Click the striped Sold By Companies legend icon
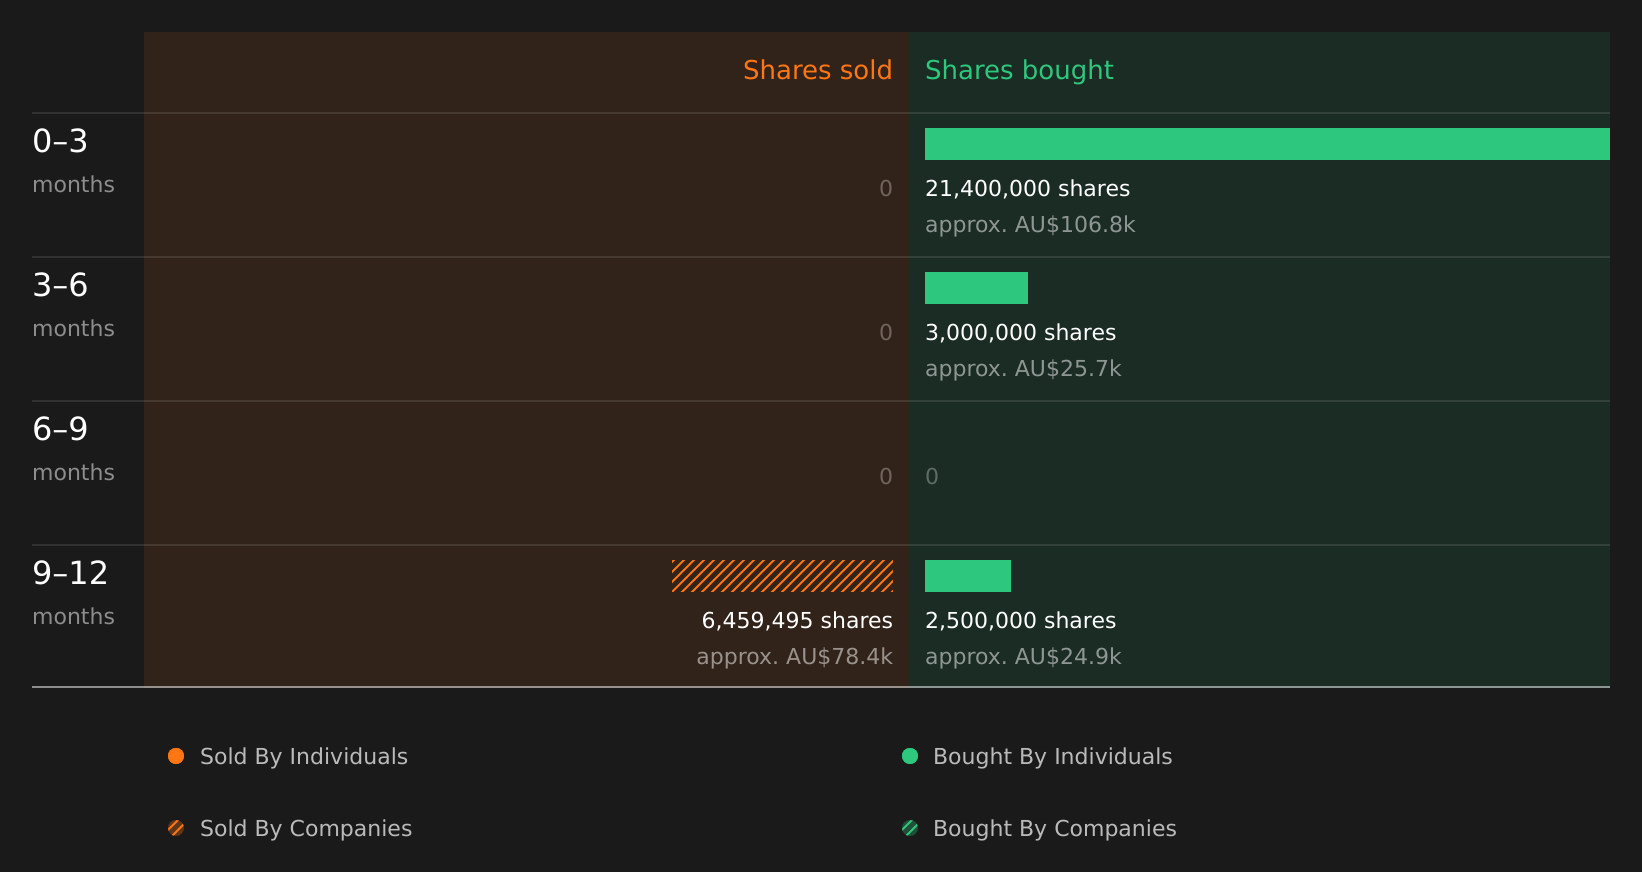 [176, 828]
